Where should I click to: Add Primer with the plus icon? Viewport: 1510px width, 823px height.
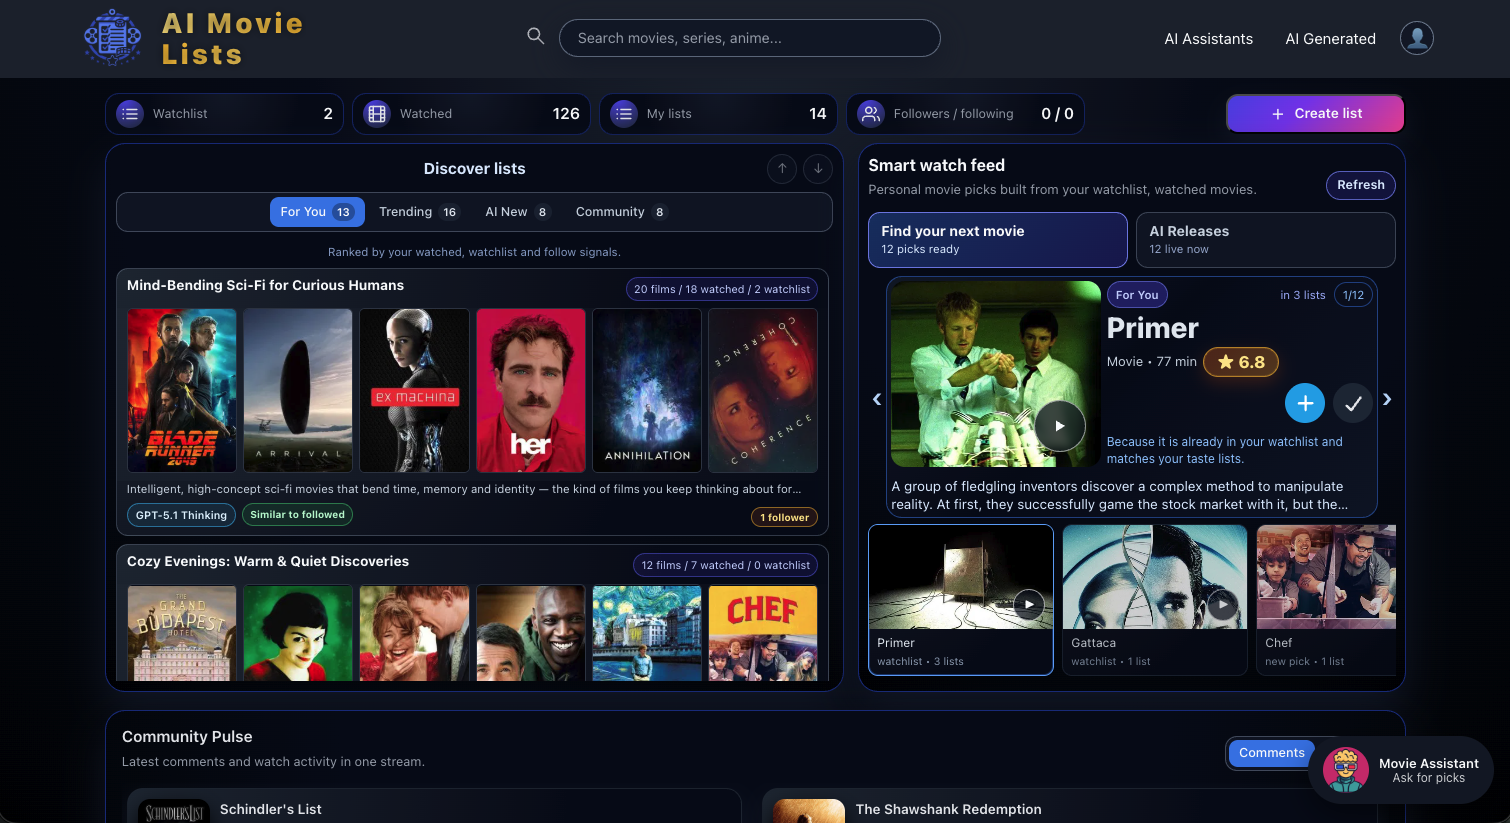click(x=1305, y=403)
